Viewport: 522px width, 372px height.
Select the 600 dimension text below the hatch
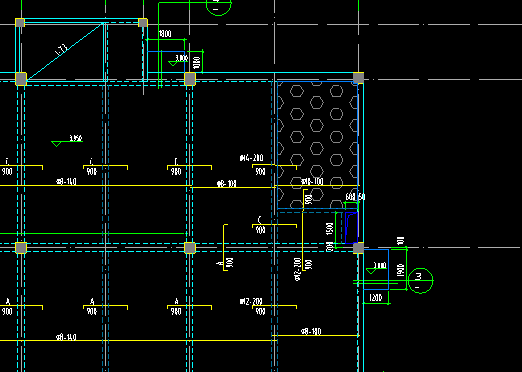[x=350, y=197]
